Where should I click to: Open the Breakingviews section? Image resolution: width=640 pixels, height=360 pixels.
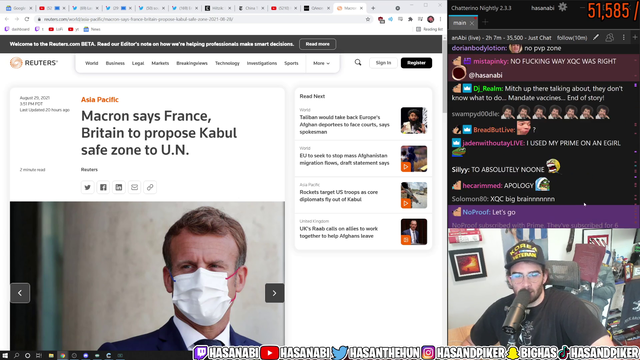192,63
